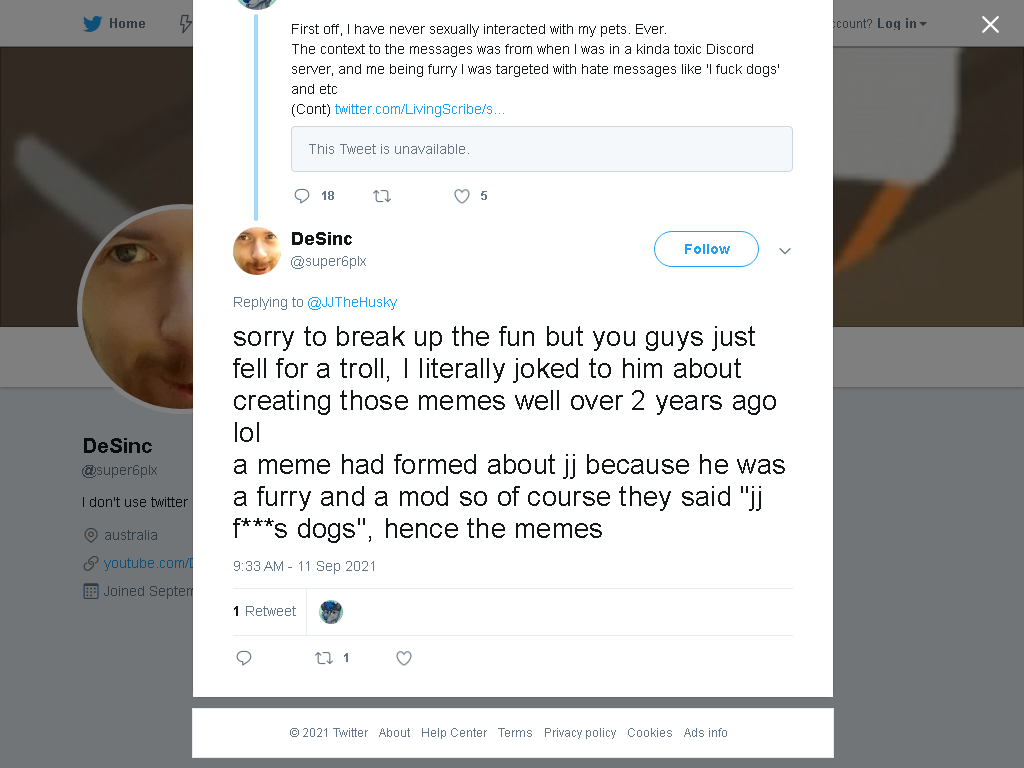This screenshot has height=768, width=1024.
Task: Reply to DeSinc's tweet
Action: click(244, 658)
